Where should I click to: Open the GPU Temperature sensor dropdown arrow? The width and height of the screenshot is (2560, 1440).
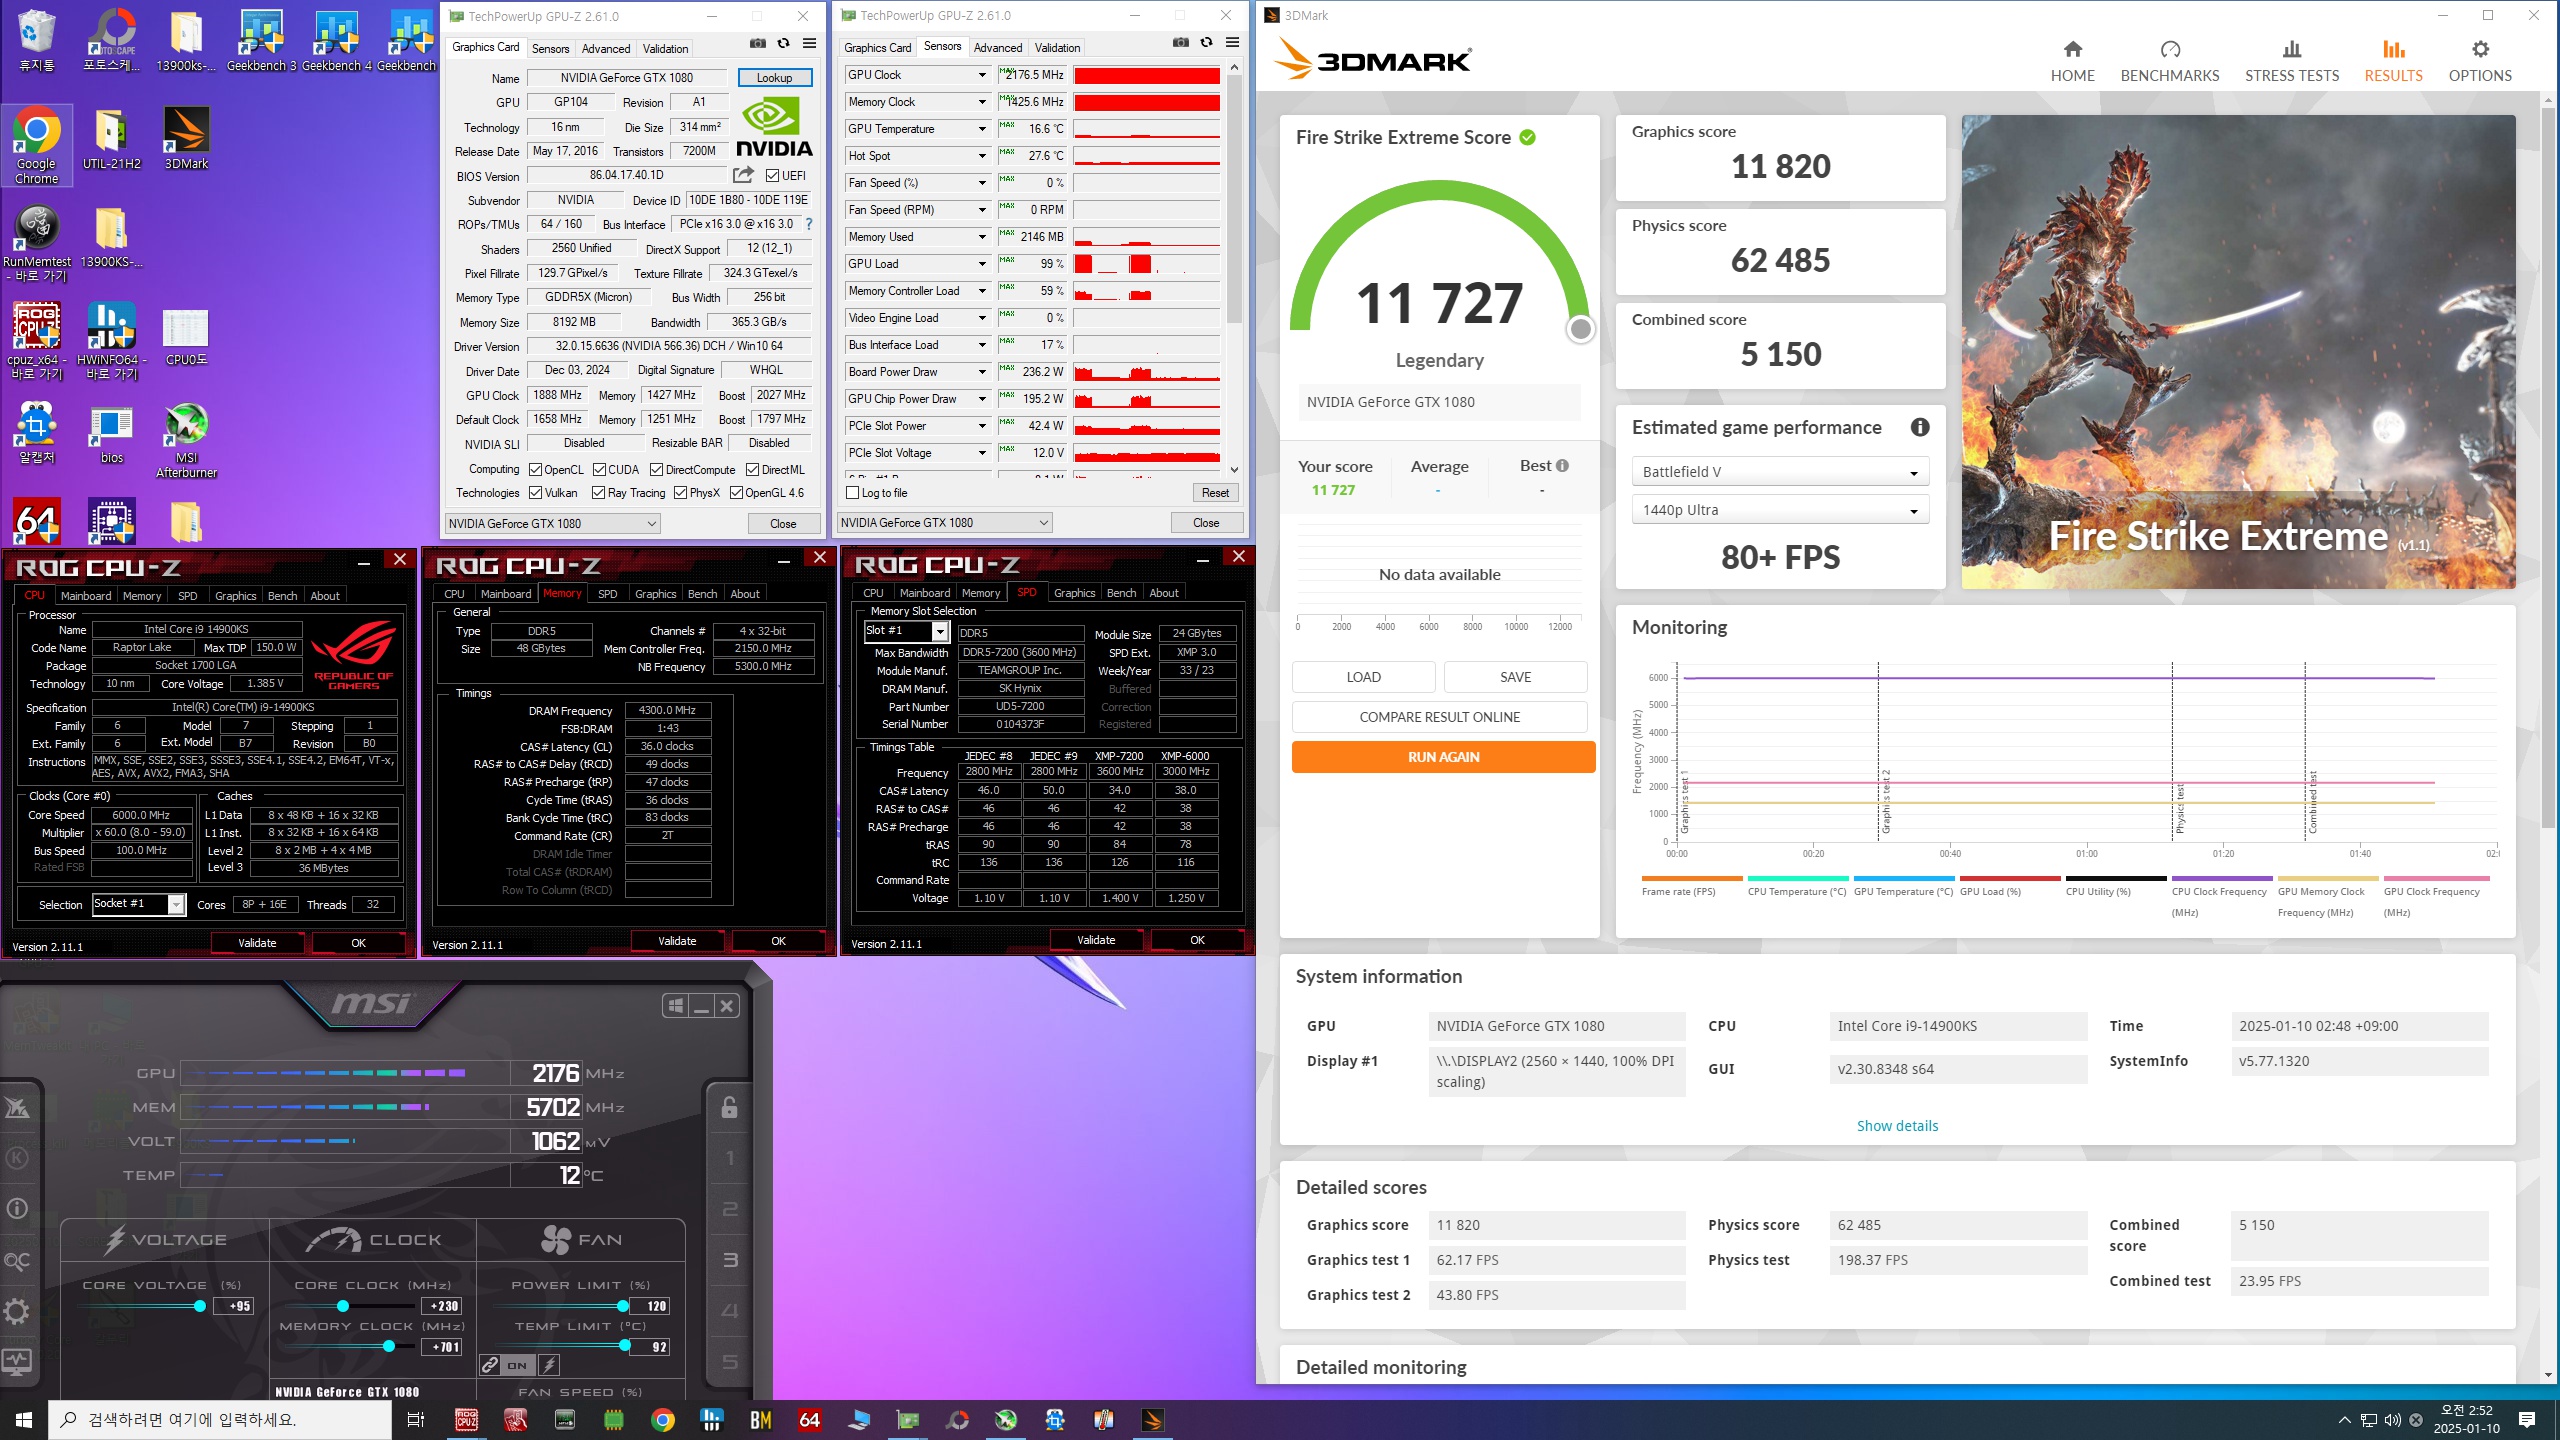(x=981, y=129)
